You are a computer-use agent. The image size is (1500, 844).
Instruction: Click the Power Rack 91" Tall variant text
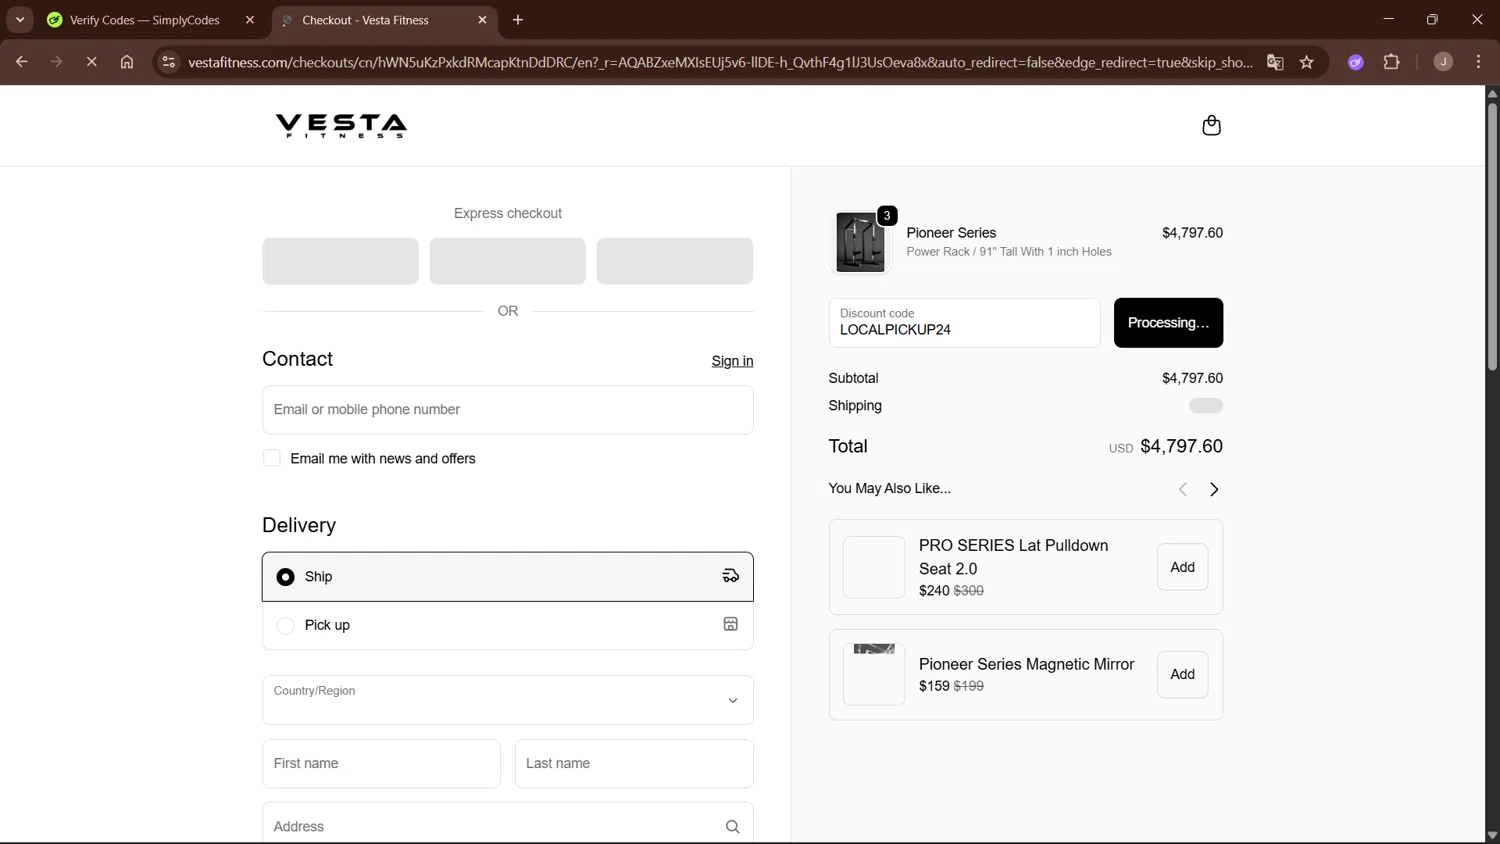(x=1009, y=252)
